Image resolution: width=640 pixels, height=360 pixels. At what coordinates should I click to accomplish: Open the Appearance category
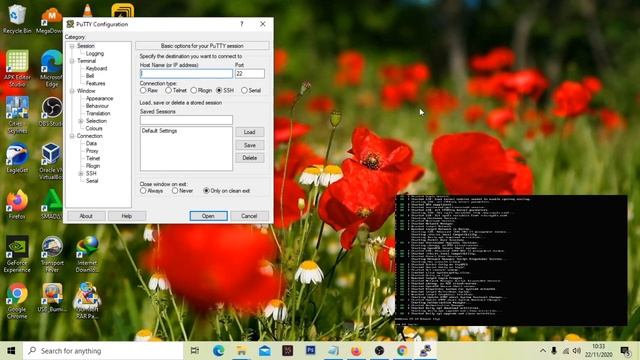tap(99, 98)
